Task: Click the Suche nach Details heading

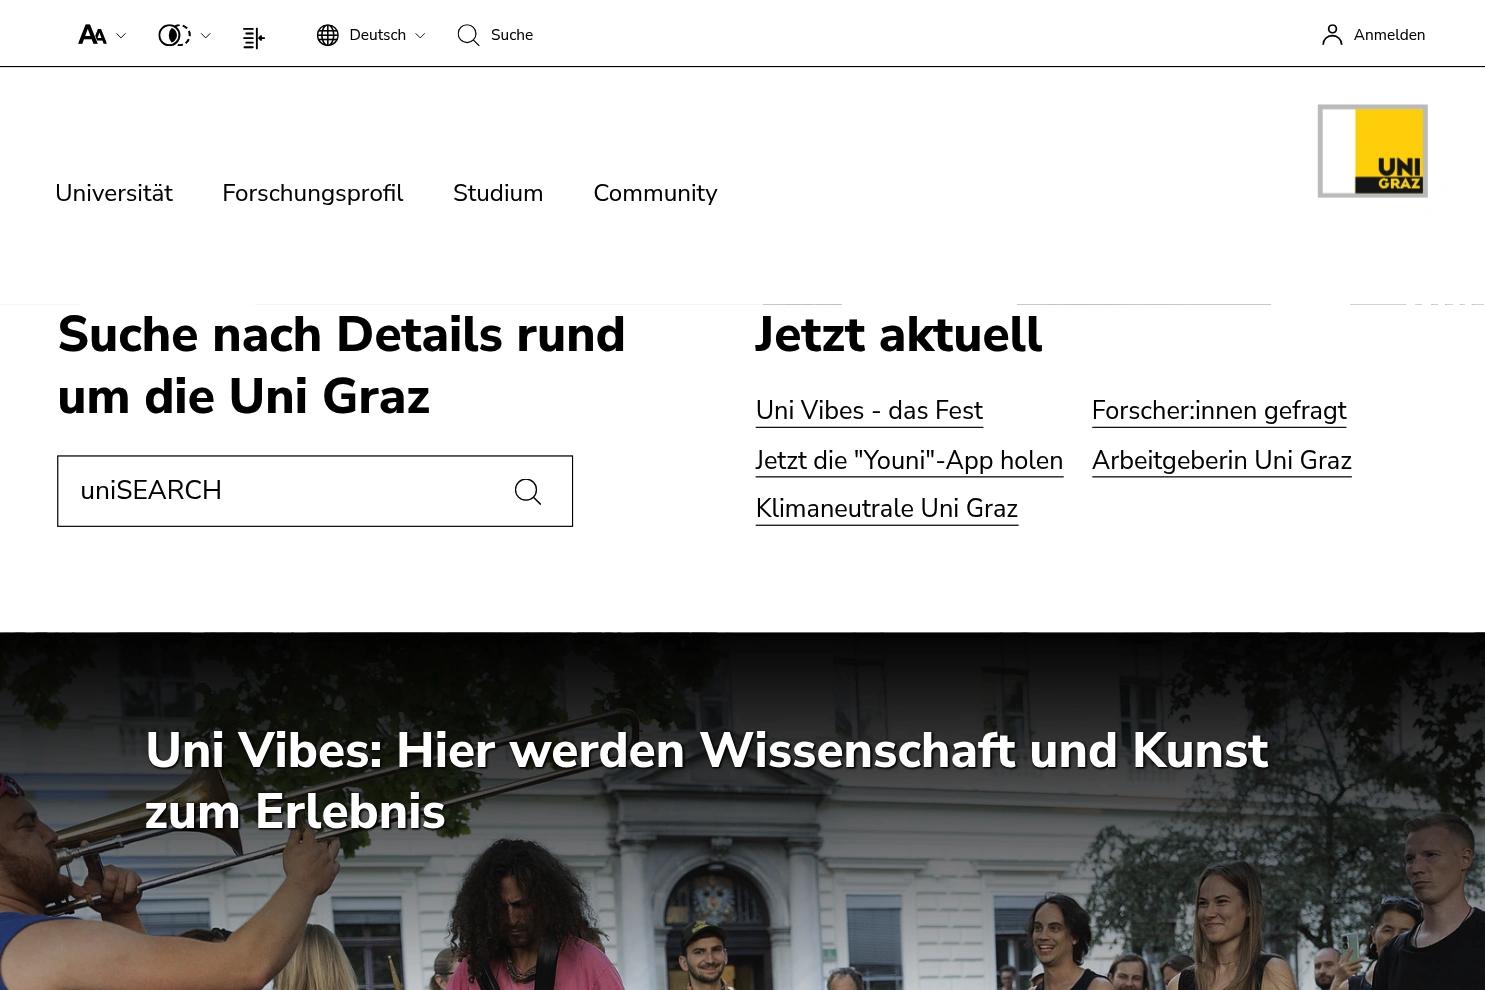Action: [341, 365]
